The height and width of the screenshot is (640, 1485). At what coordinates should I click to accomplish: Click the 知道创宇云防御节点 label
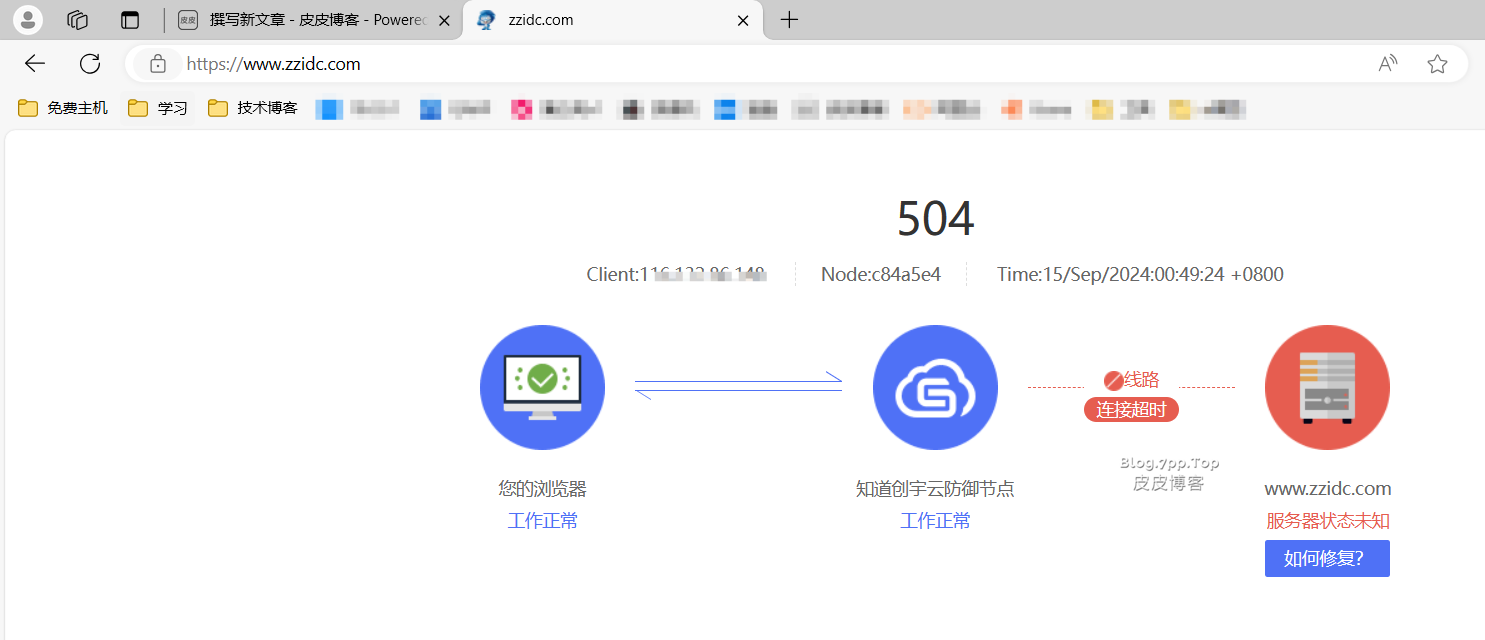(935, 489)
